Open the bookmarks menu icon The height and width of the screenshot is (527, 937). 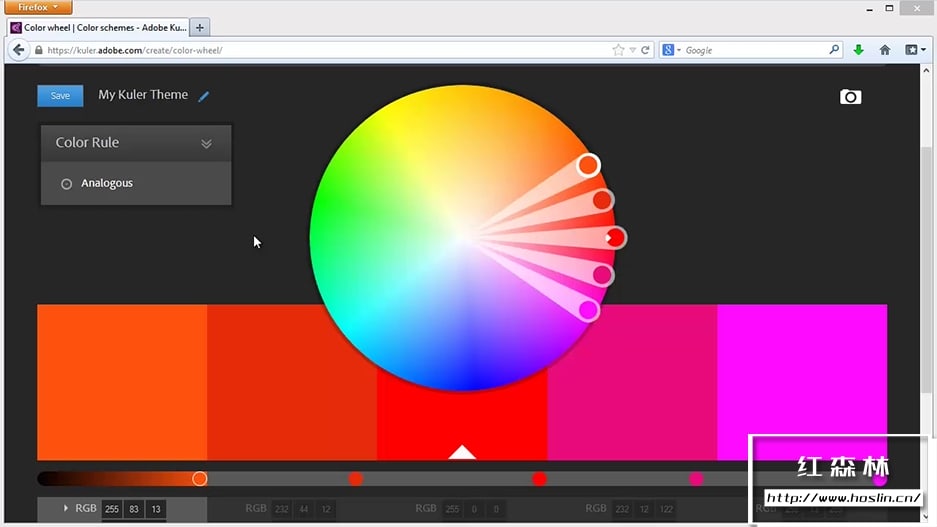pyautogui.click(x=915, y=50)
